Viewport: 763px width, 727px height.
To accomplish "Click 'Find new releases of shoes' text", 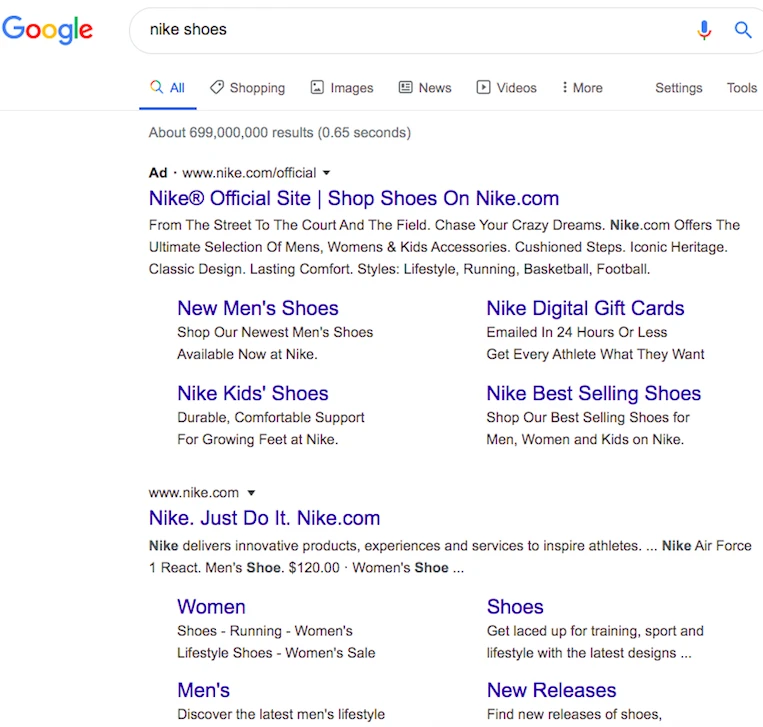I will point(574,714).
